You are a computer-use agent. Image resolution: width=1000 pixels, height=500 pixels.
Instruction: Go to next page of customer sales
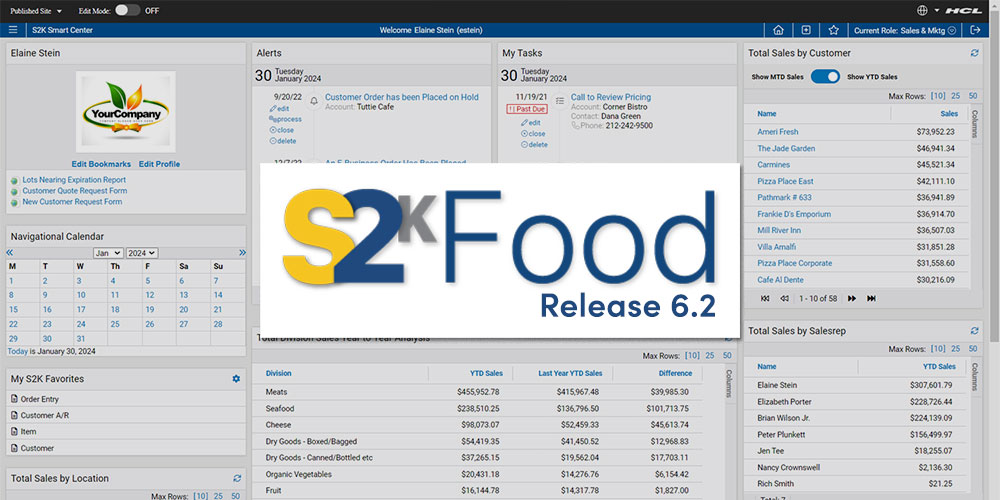pyautogui.click(x=851, y=298)
